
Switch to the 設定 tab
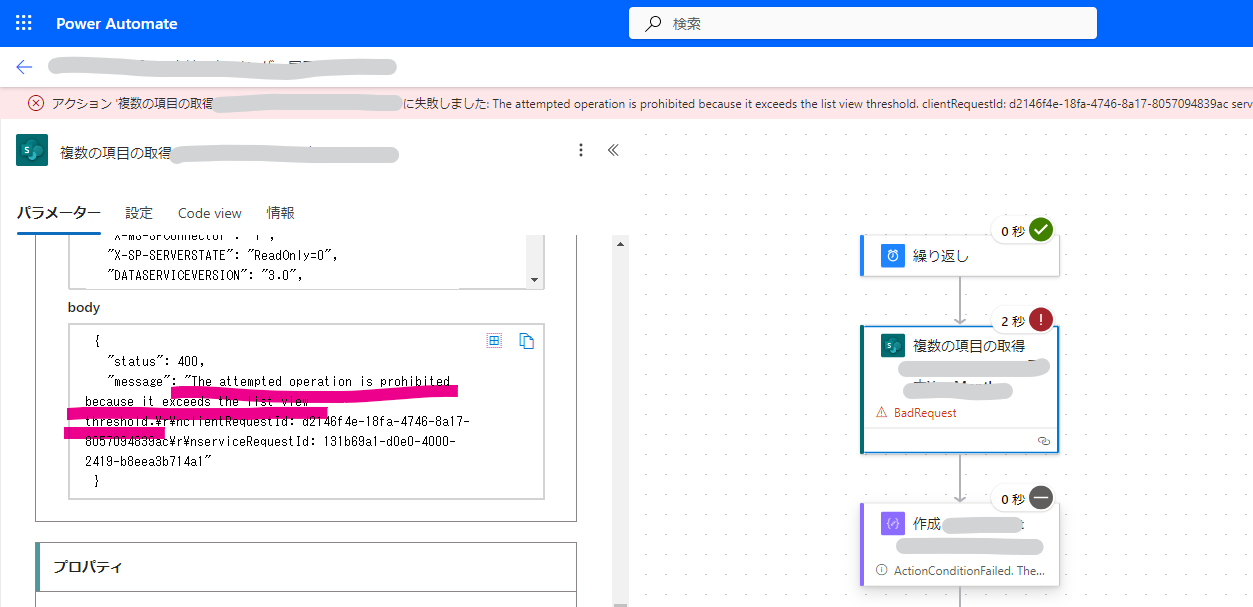tap(139, 213)
